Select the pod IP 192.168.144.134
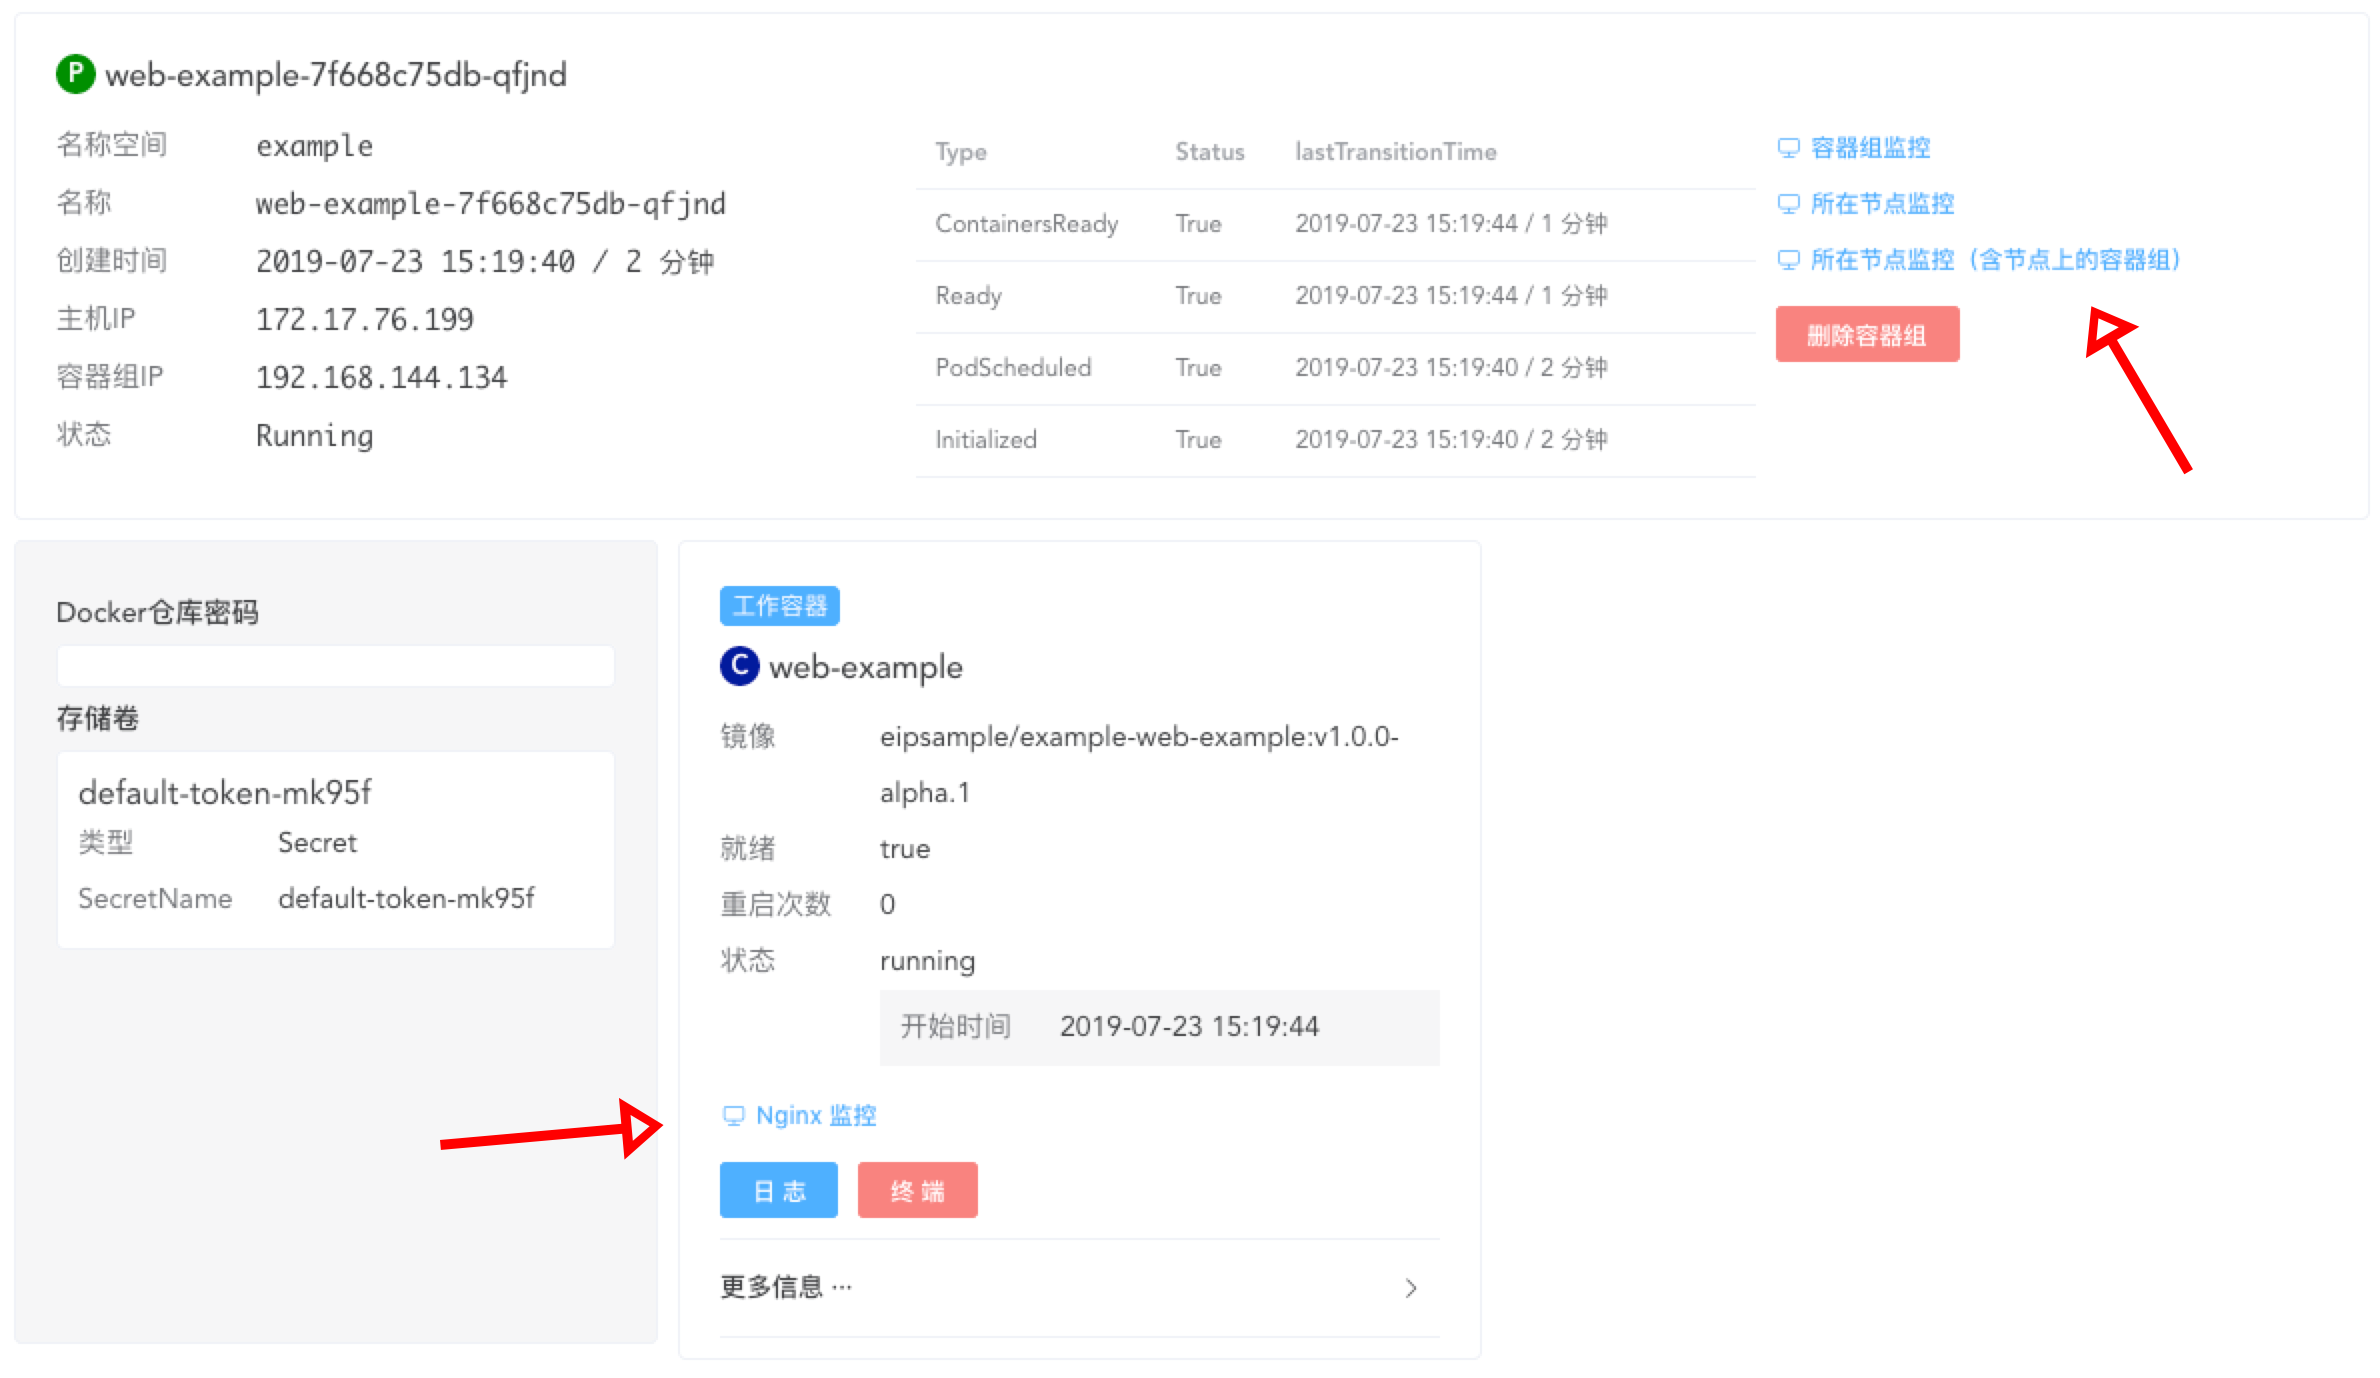This screenshot has height=1378, width=2380. tap(382, 378)
